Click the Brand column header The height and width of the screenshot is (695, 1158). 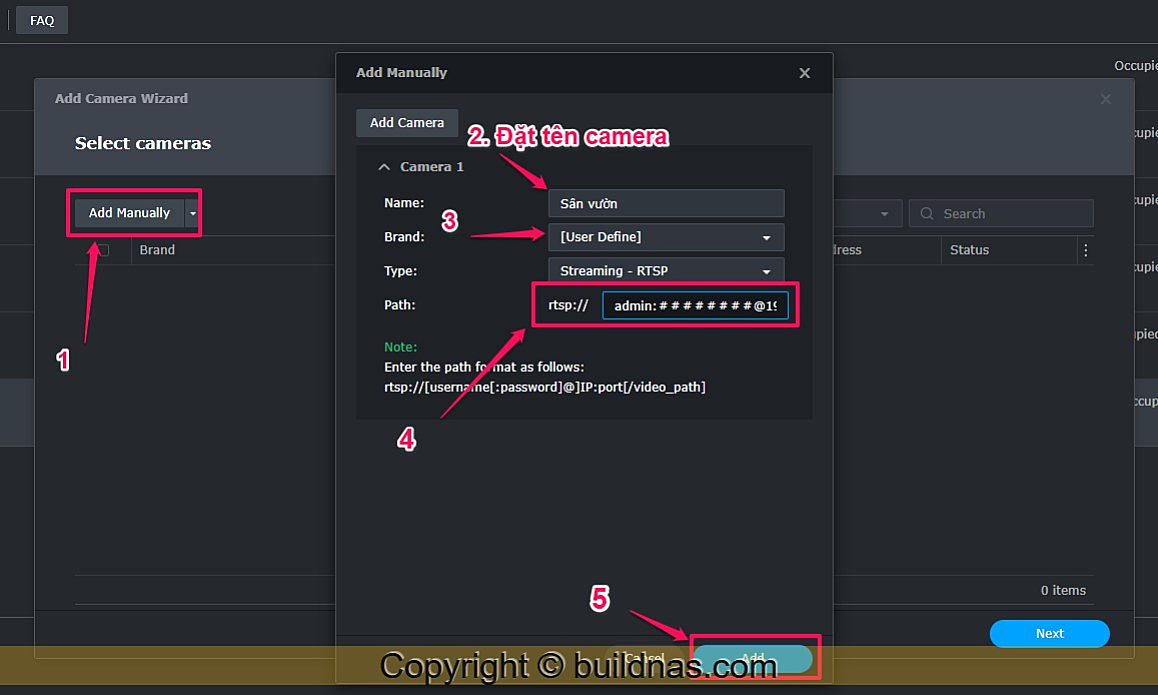pos(157,250)
